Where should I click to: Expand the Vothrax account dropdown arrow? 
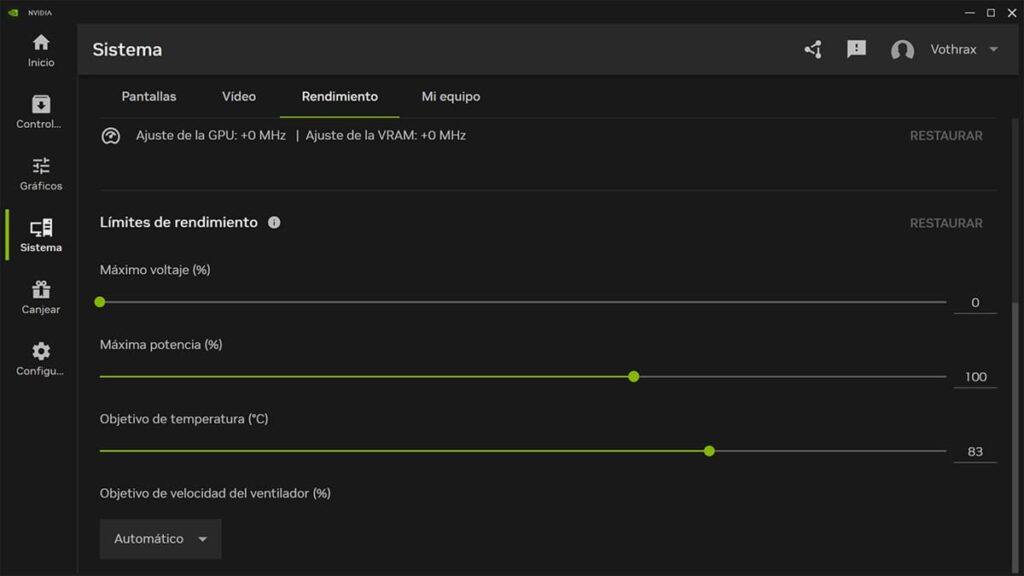(x=993, y=50)
